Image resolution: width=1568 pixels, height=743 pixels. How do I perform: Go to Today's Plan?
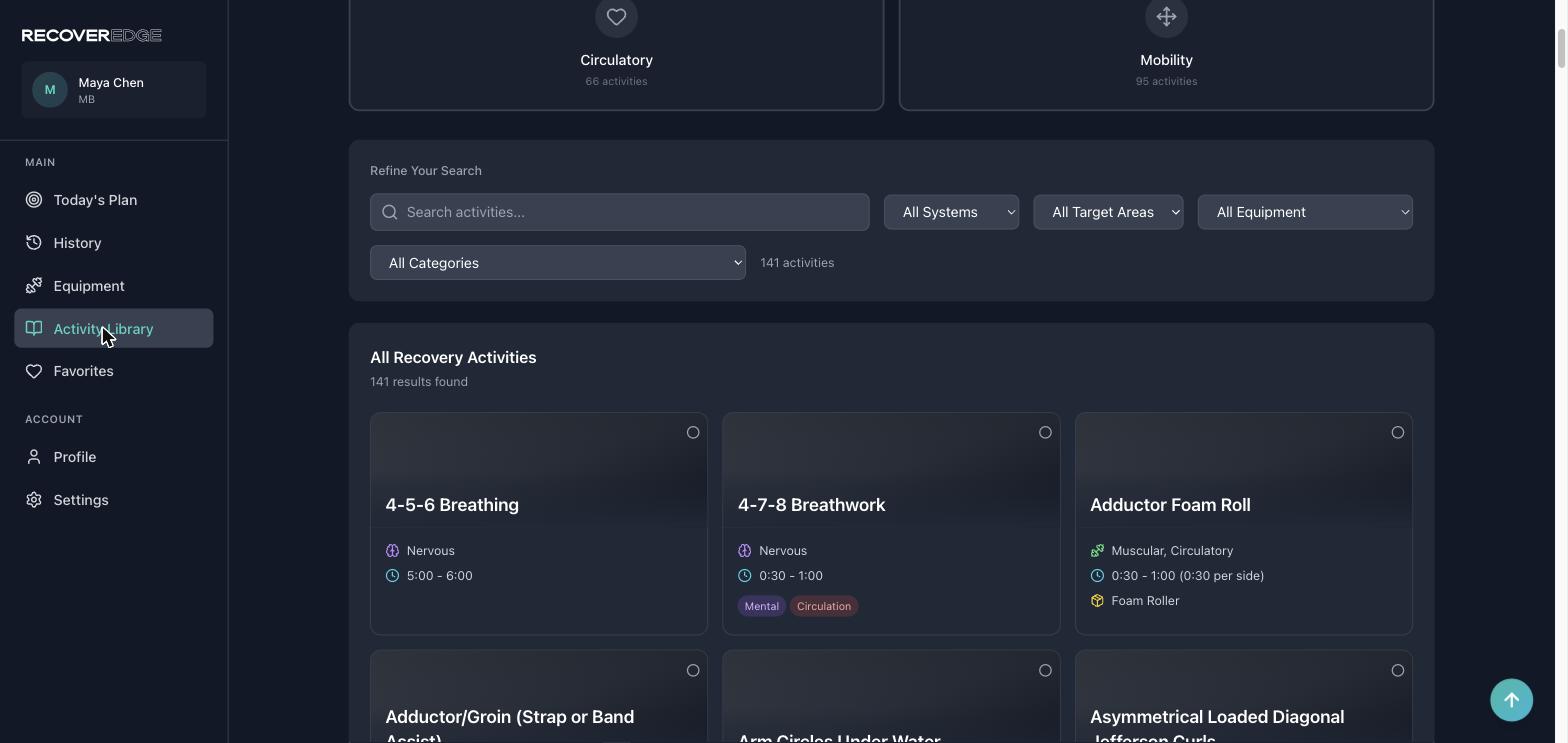click(114, 200)
